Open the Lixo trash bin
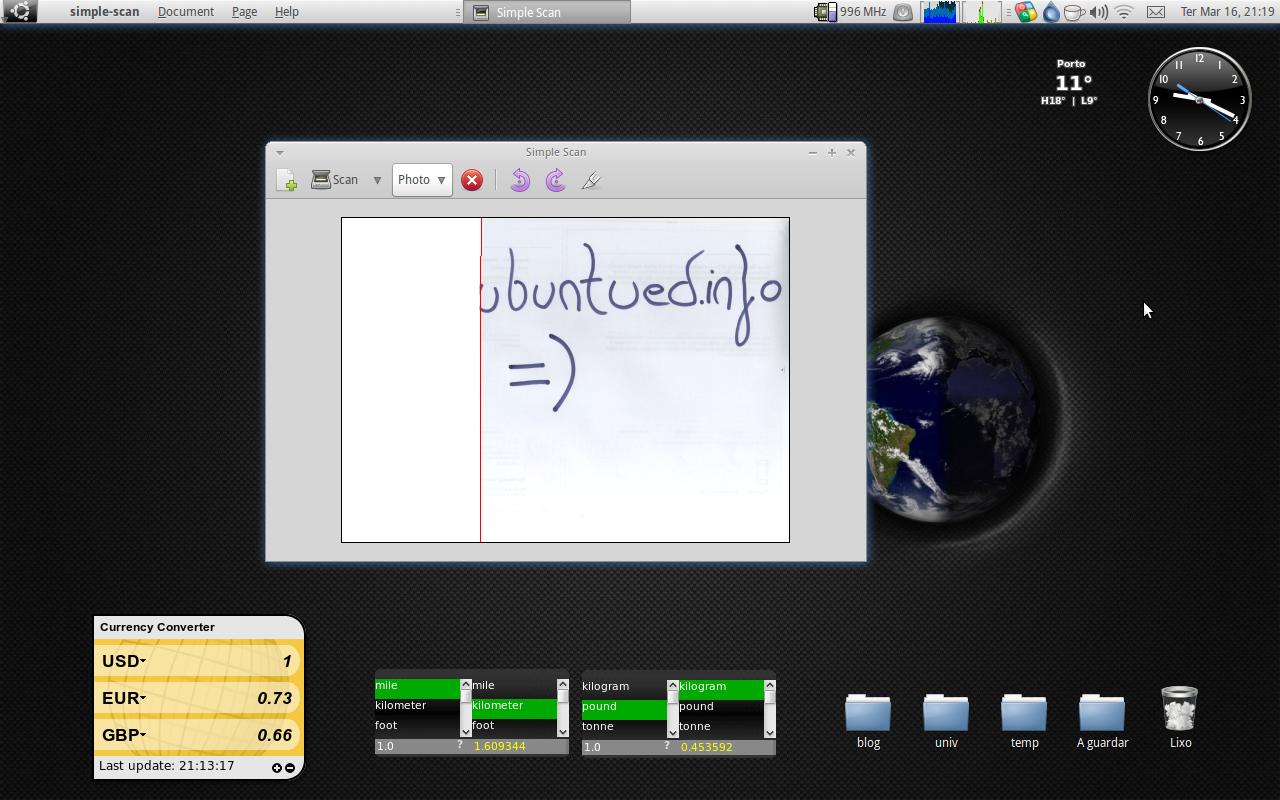 1180,718
